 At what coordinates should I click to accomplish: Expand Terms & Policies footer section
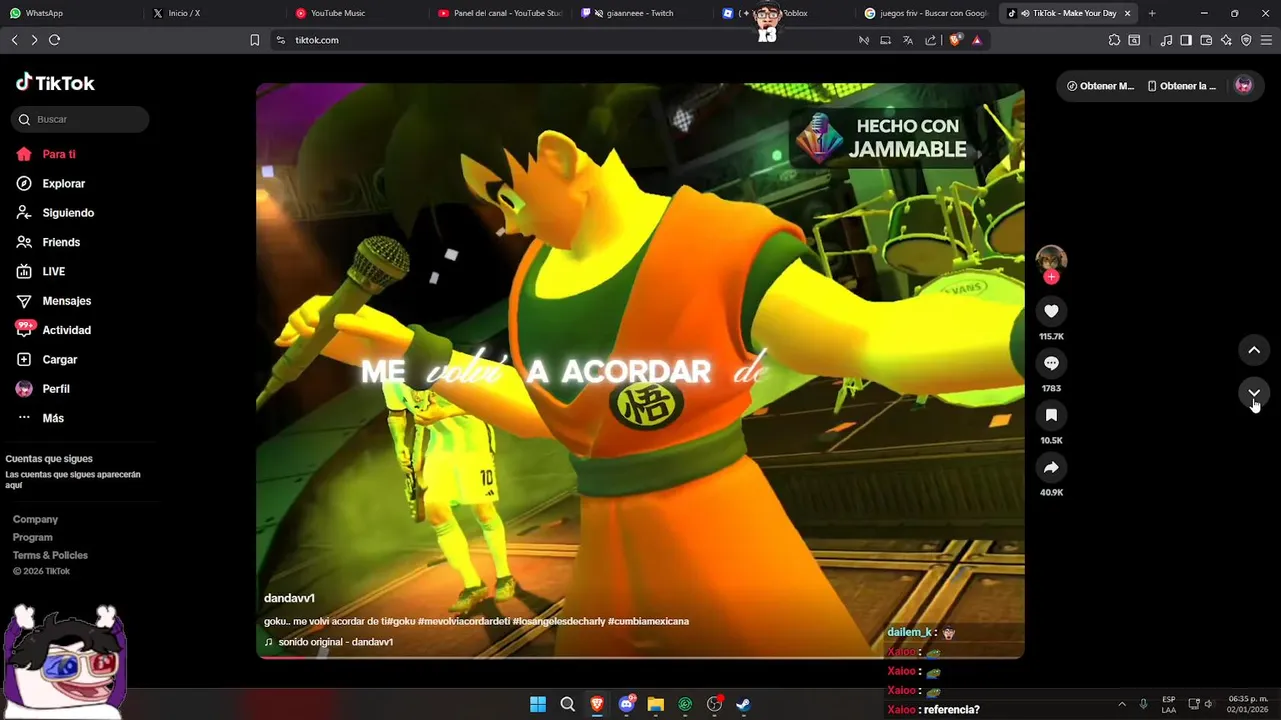pos(50,556)
